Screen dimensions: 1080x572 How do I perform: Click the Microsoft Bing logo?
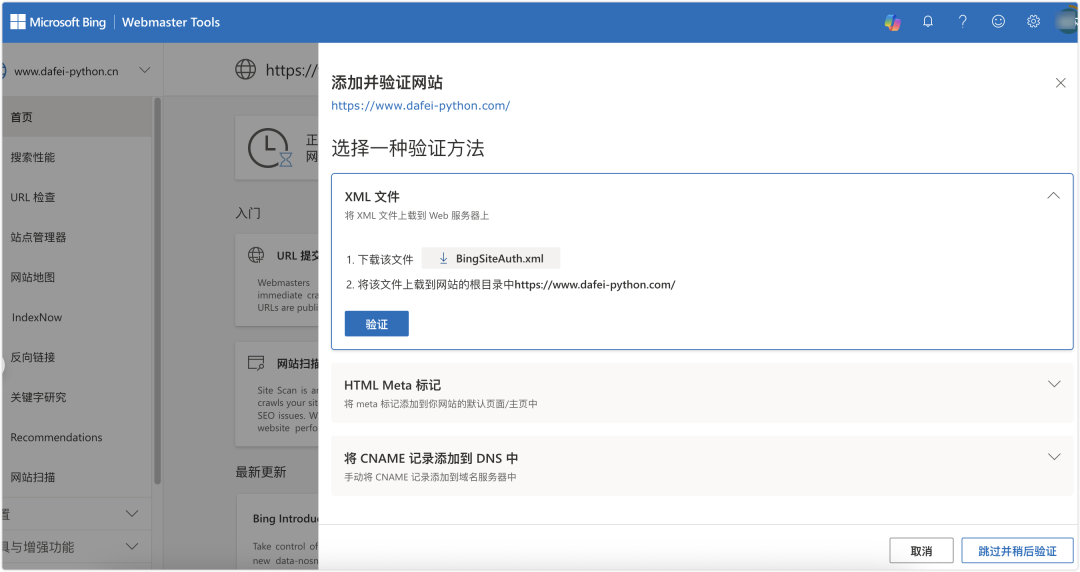(x=58, y=22)
